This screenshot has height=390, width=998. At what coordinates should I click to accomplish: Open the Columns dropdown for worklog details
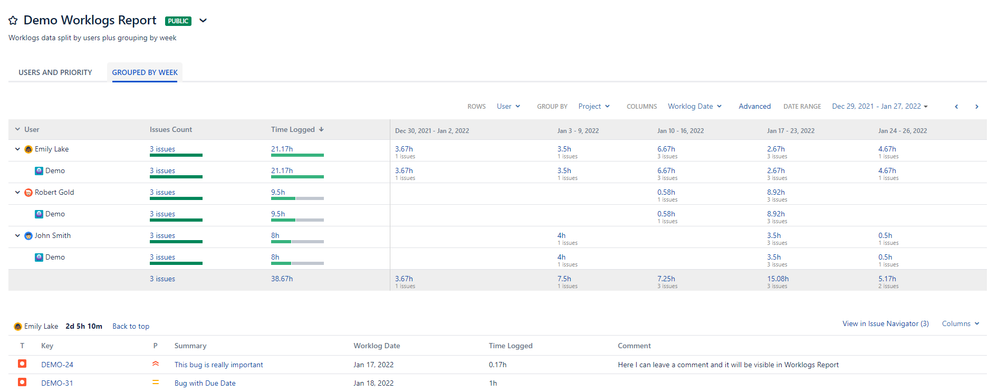pyautogui.click(x=960, y=324)
